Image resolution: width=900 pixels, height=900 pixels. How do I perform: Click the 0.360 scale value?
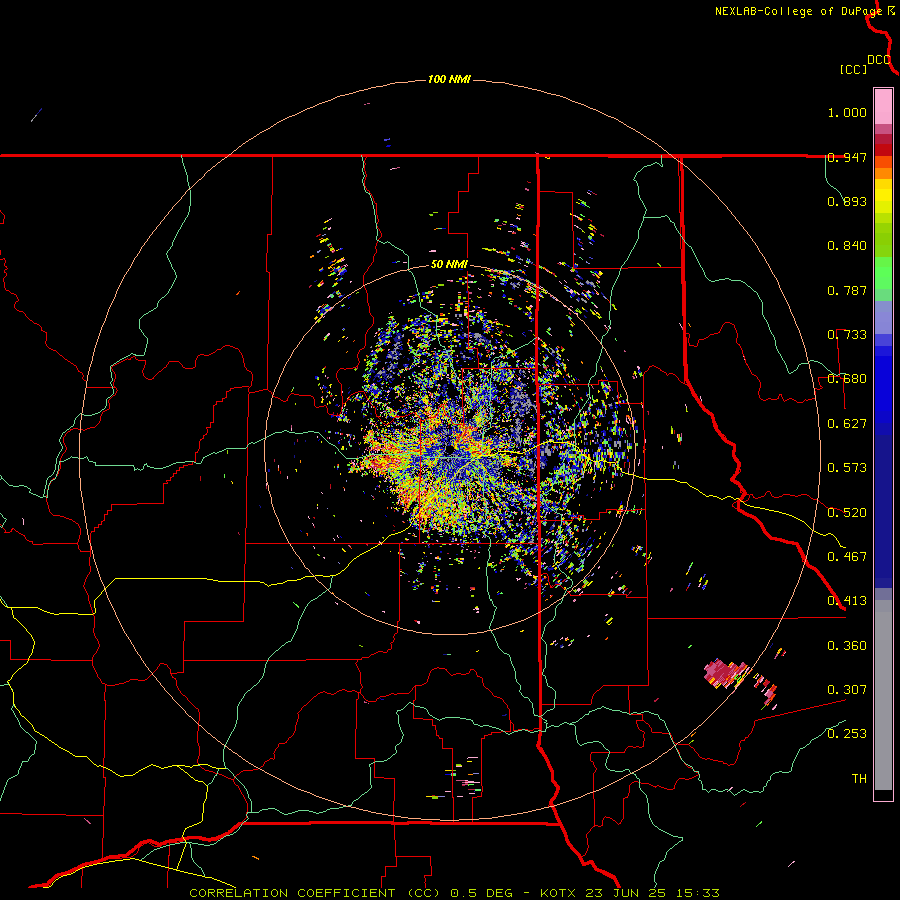pos(847,646)
